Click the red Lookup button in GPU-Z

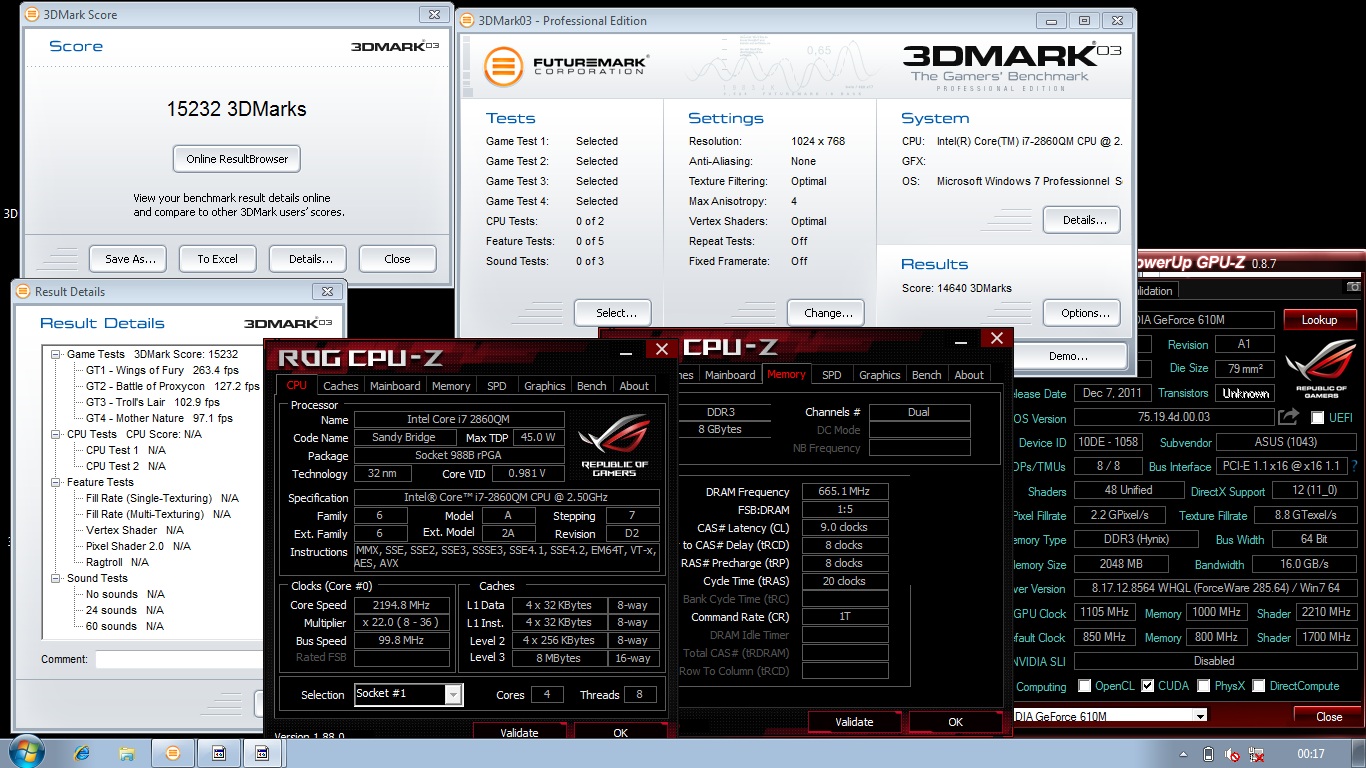tap(1319, 319)
